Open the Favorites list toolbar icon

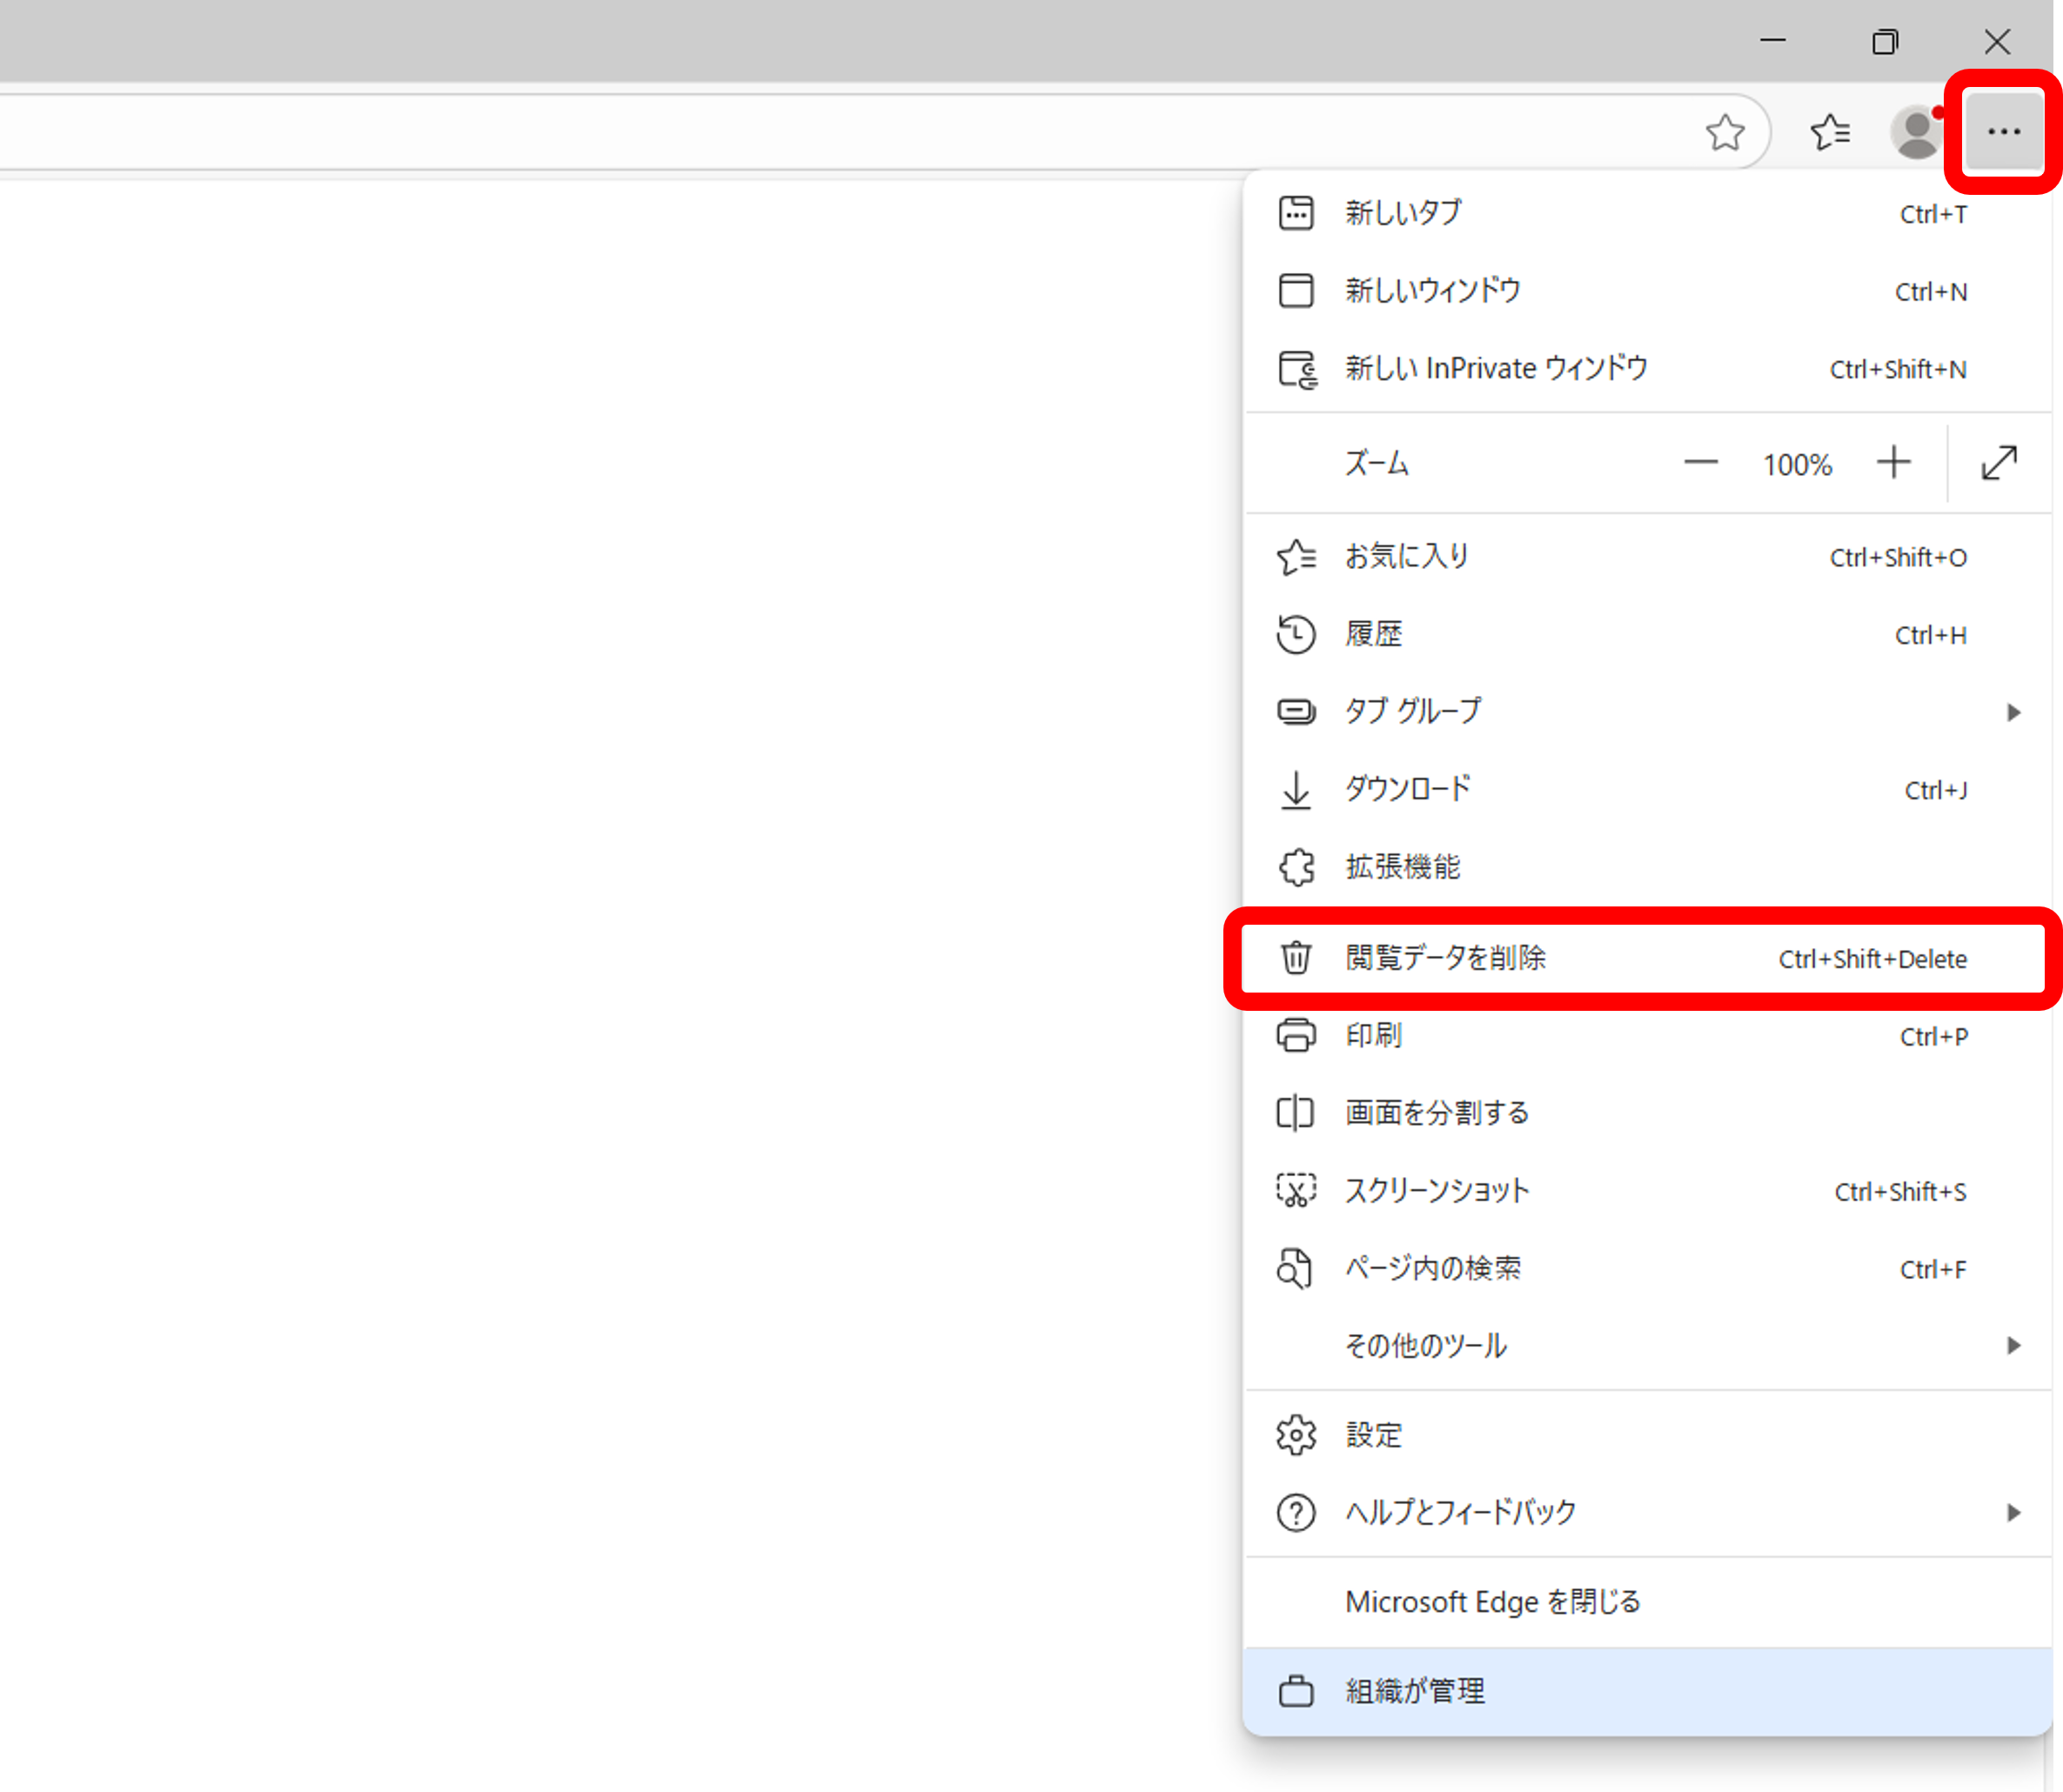point(1830,132)
